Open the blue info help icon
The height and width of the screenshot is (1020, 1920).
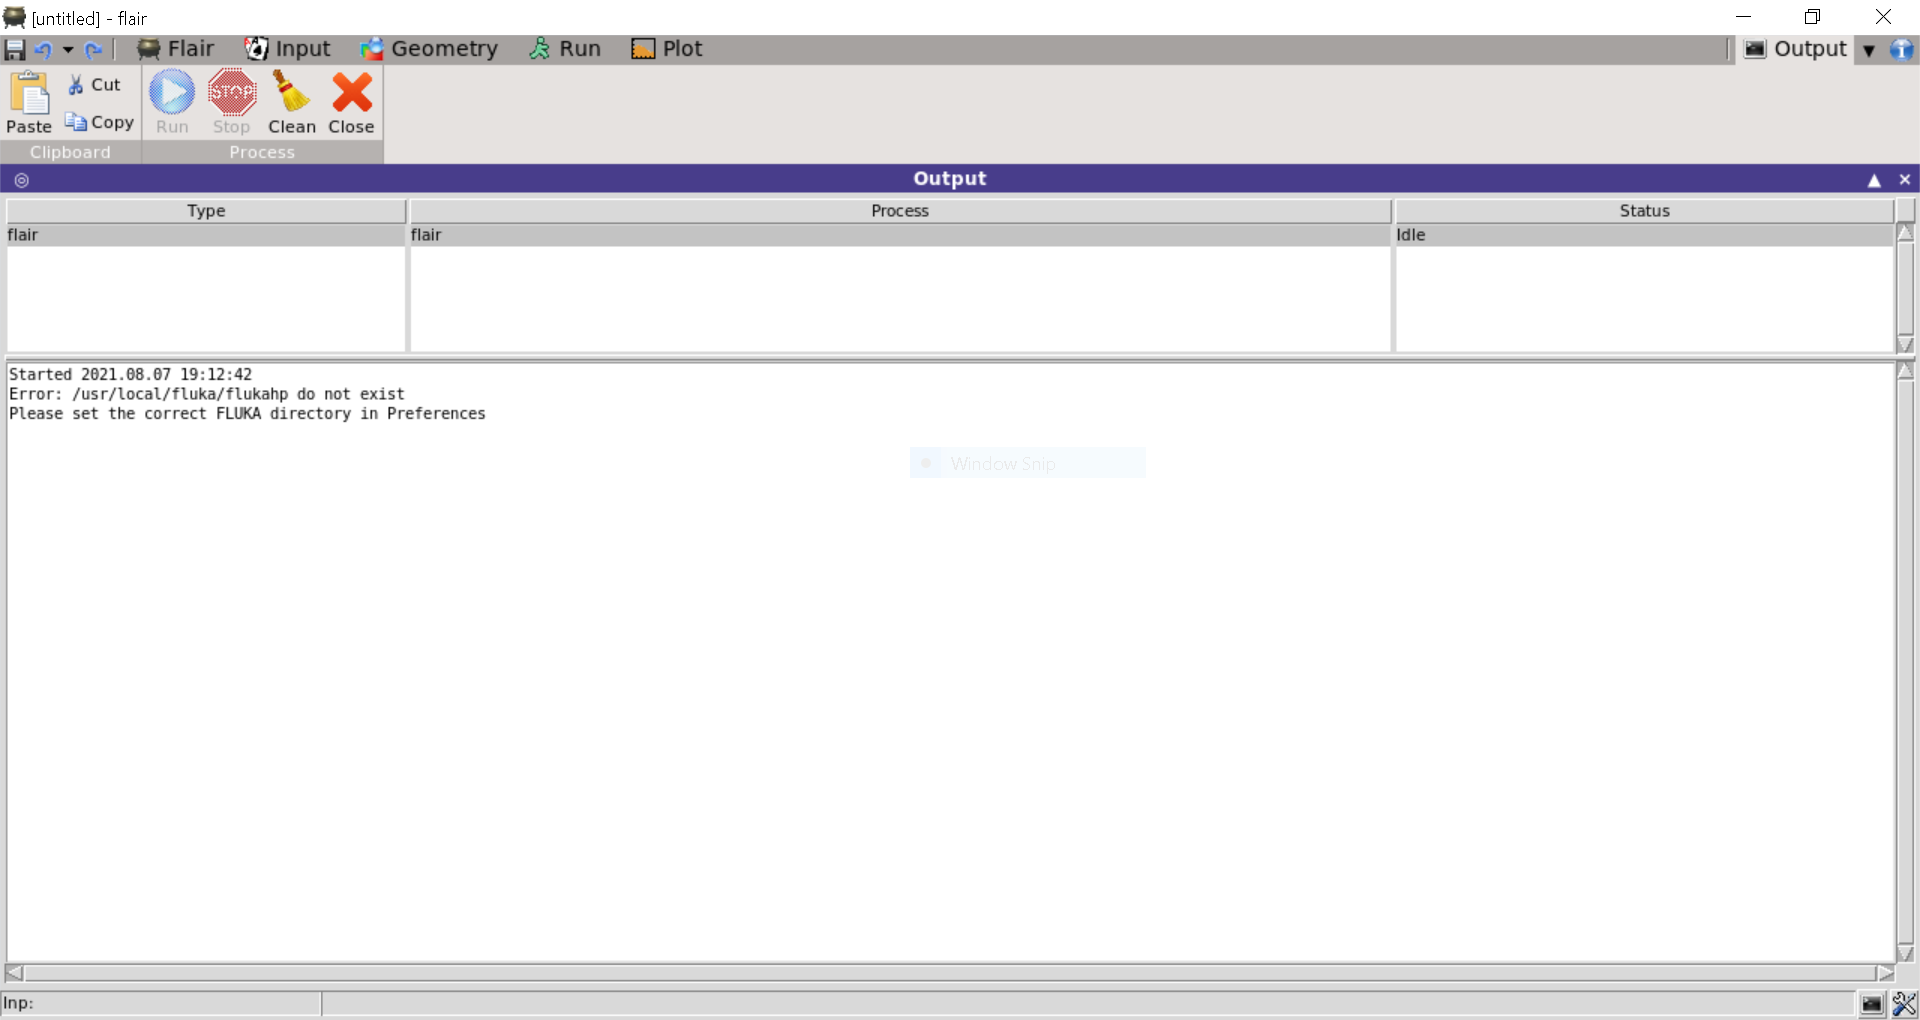tap(1901, 49)
